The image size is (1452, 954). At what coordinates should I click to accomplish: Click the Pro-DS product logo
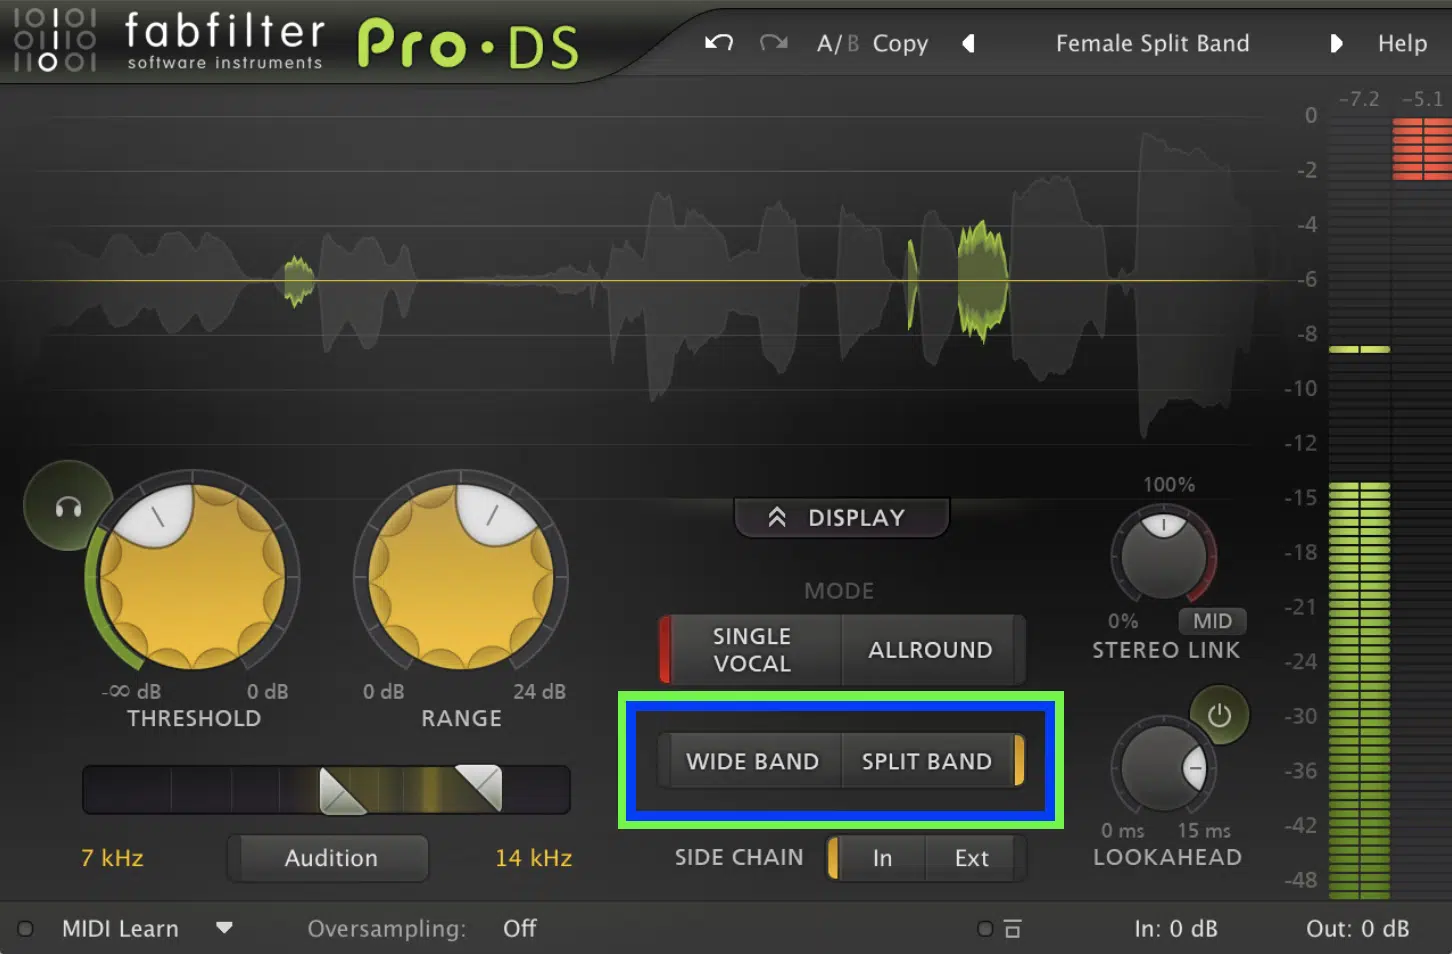[468, 46]
